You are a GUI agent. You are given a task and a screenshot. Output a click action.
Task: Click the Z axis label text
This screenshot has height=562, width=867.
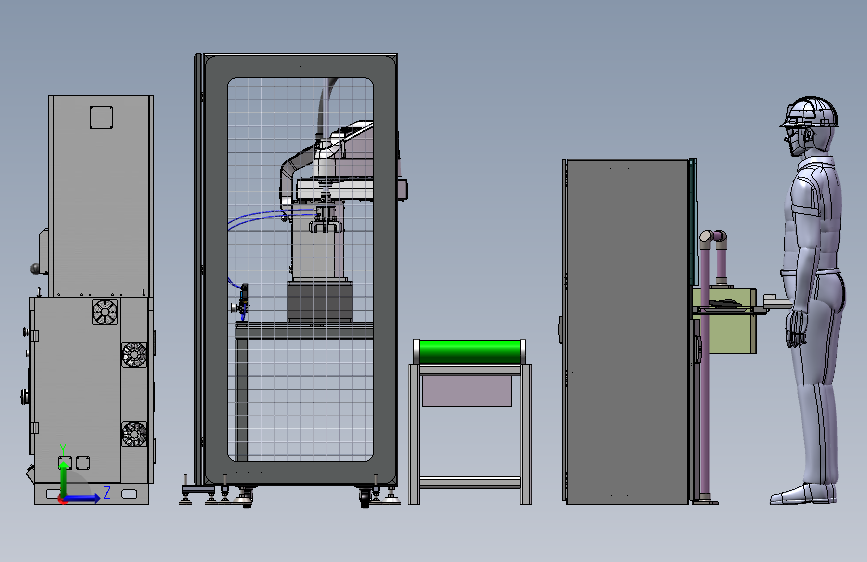(x=107, y=492)
